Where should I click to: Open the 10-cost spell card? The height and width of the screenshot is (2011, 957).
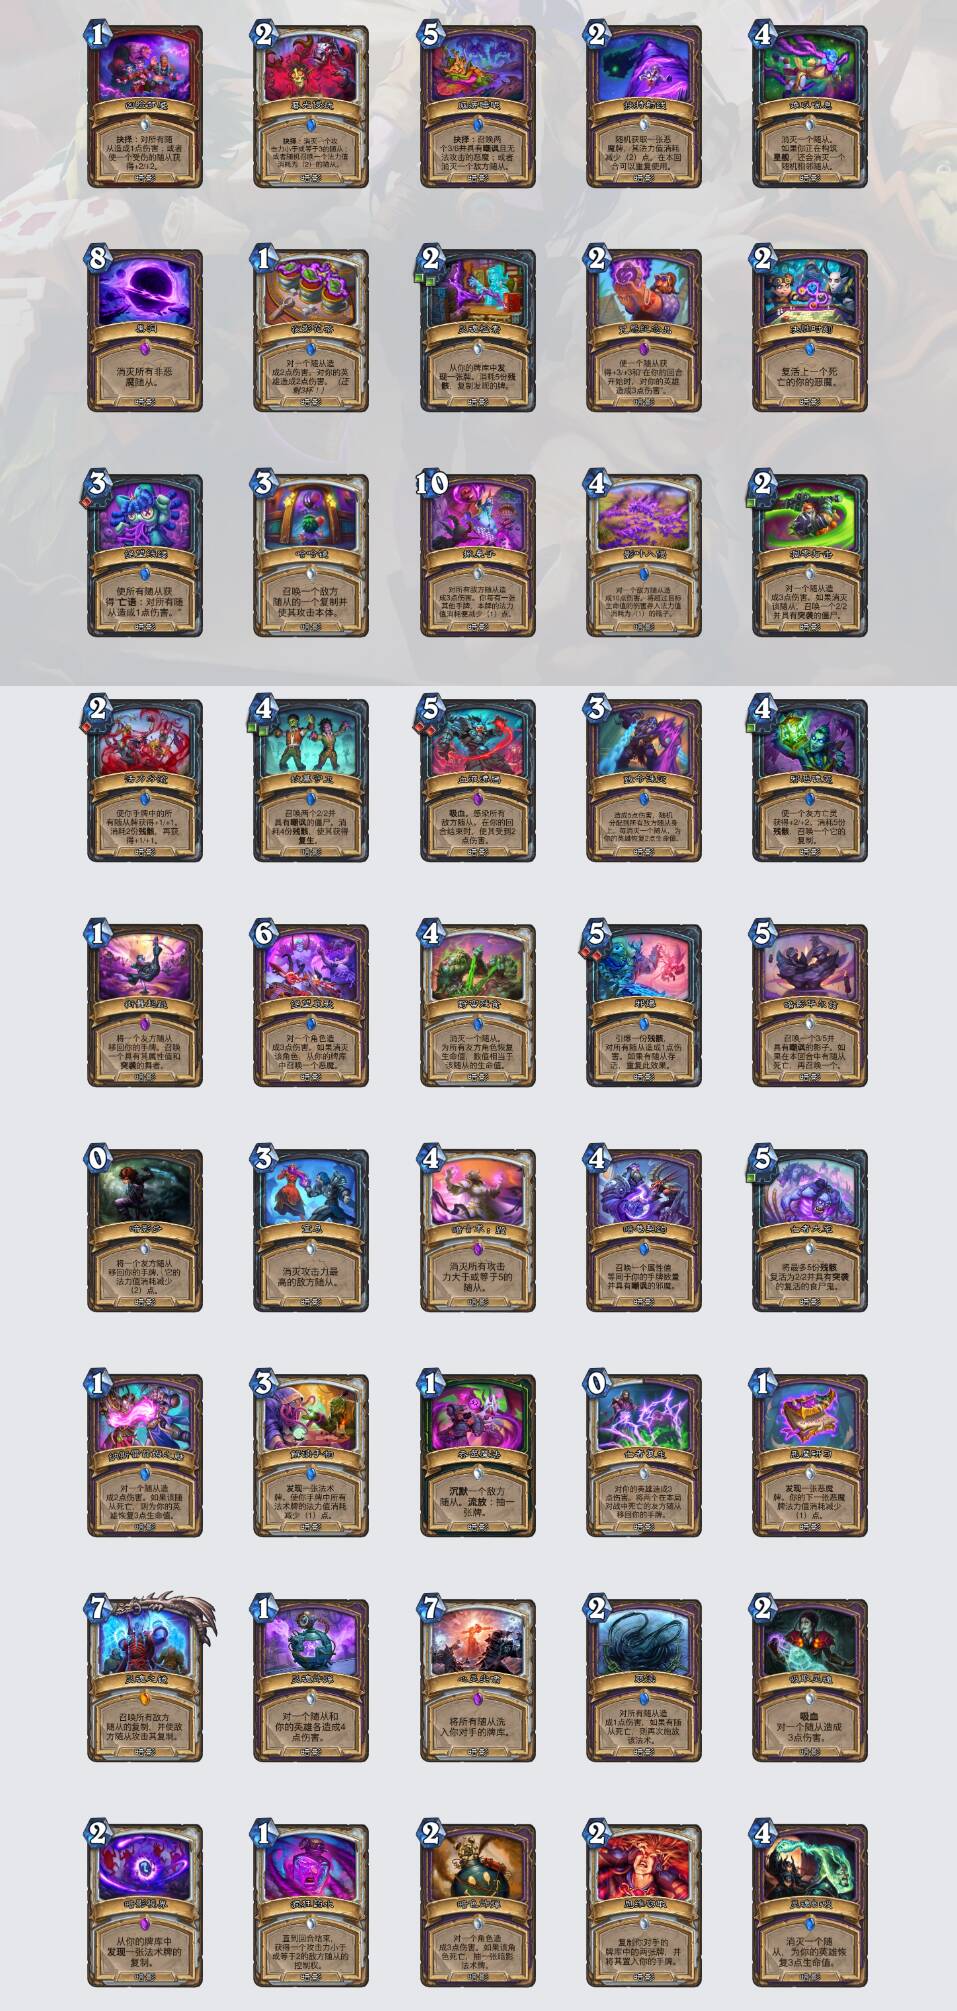[477, 556]
